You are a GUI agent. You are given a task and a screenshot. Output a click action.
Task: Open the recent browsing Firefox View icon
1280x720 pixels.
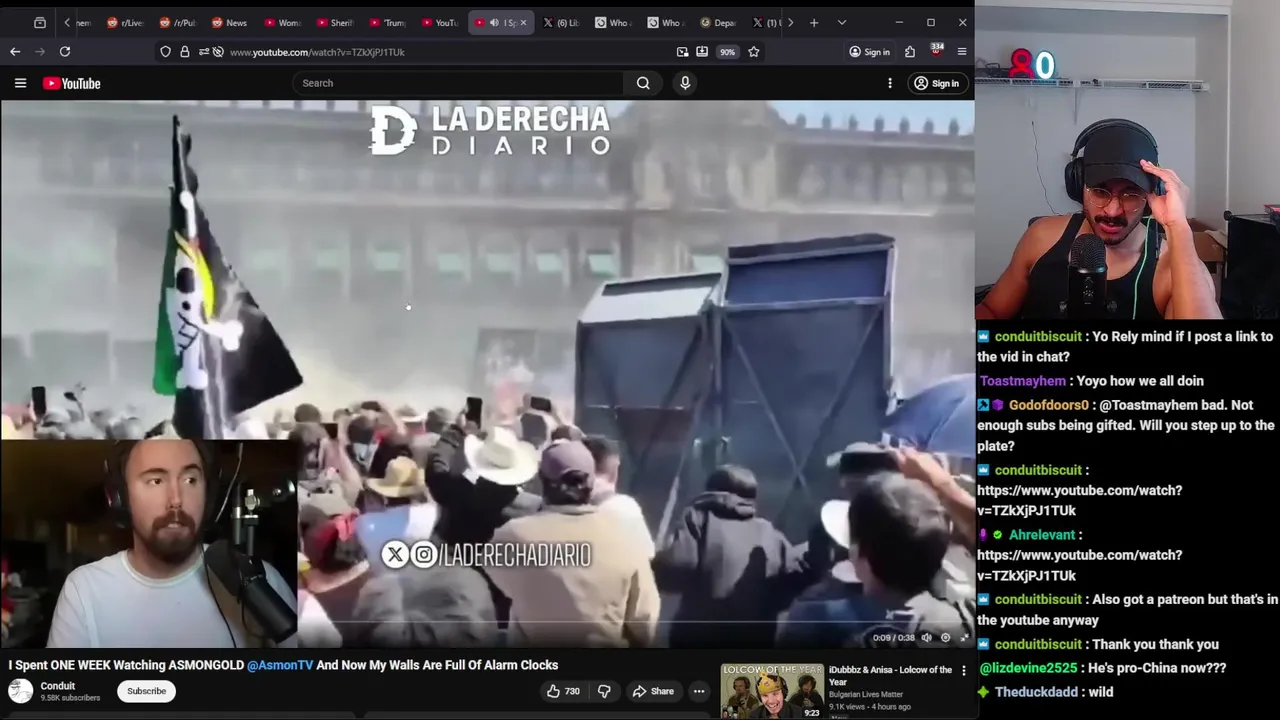[40, 22]
